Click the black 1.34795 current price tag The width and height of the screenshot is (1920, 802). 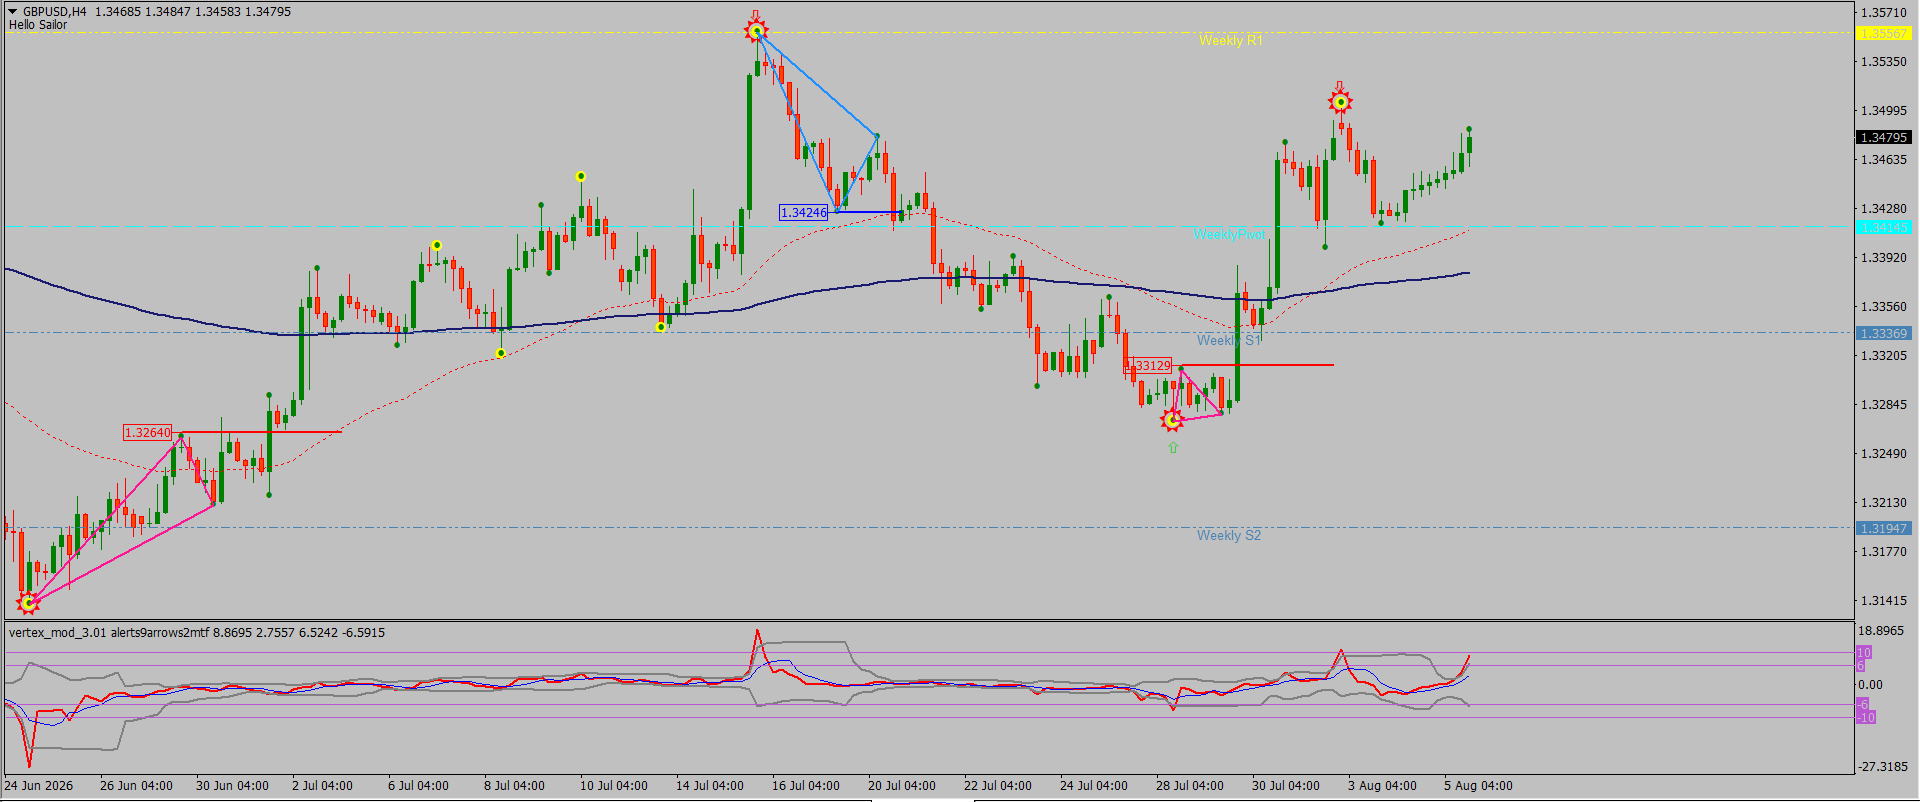pos(1883,137)
